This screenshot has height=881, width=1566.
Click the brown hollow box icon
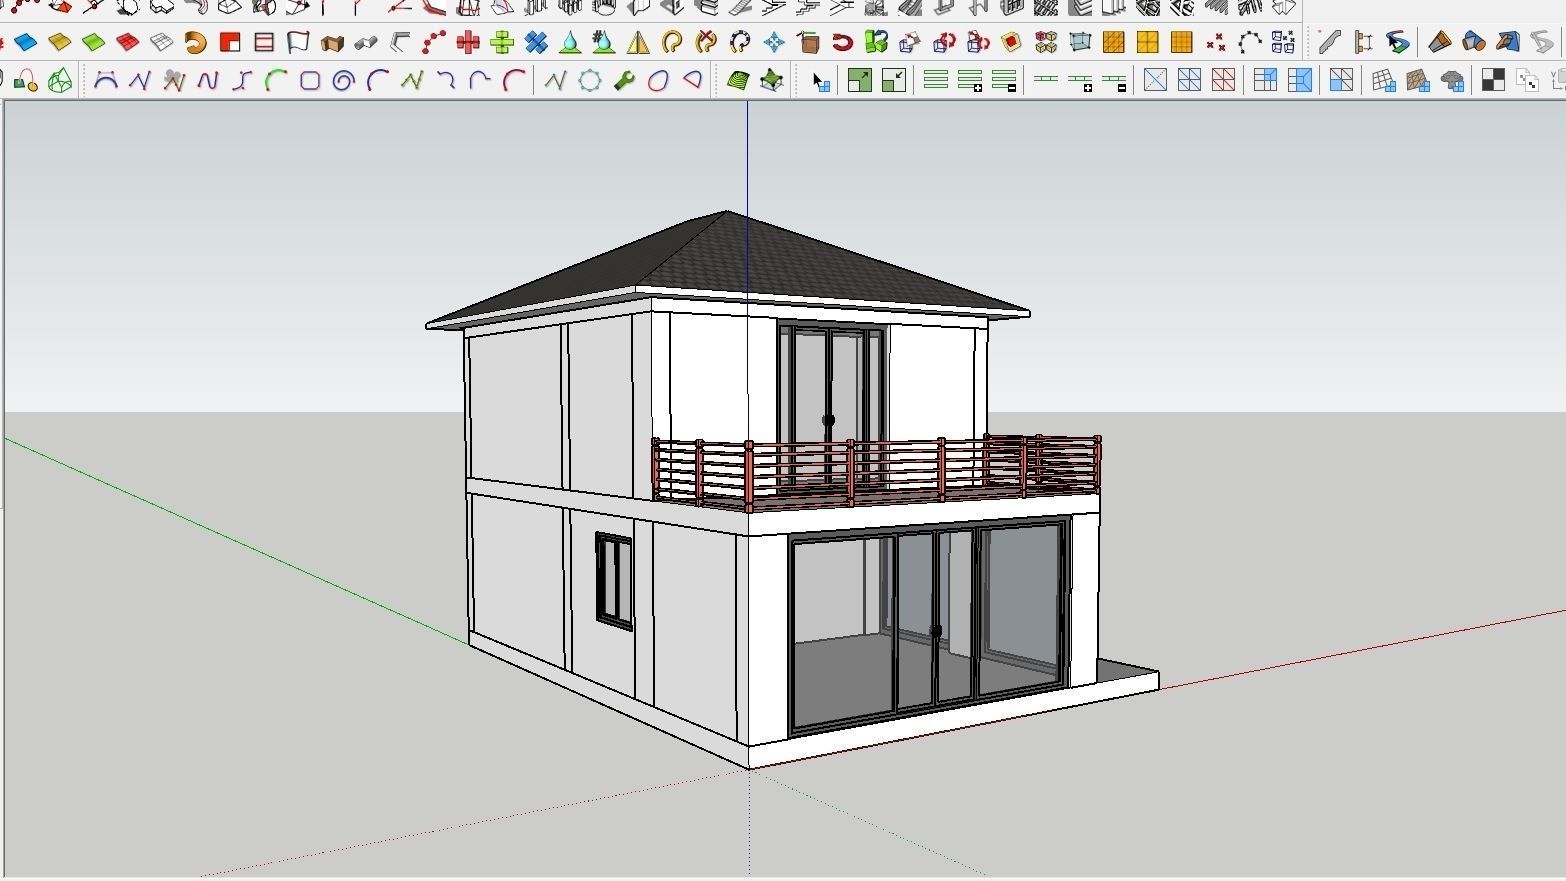[x=332, y=42]
